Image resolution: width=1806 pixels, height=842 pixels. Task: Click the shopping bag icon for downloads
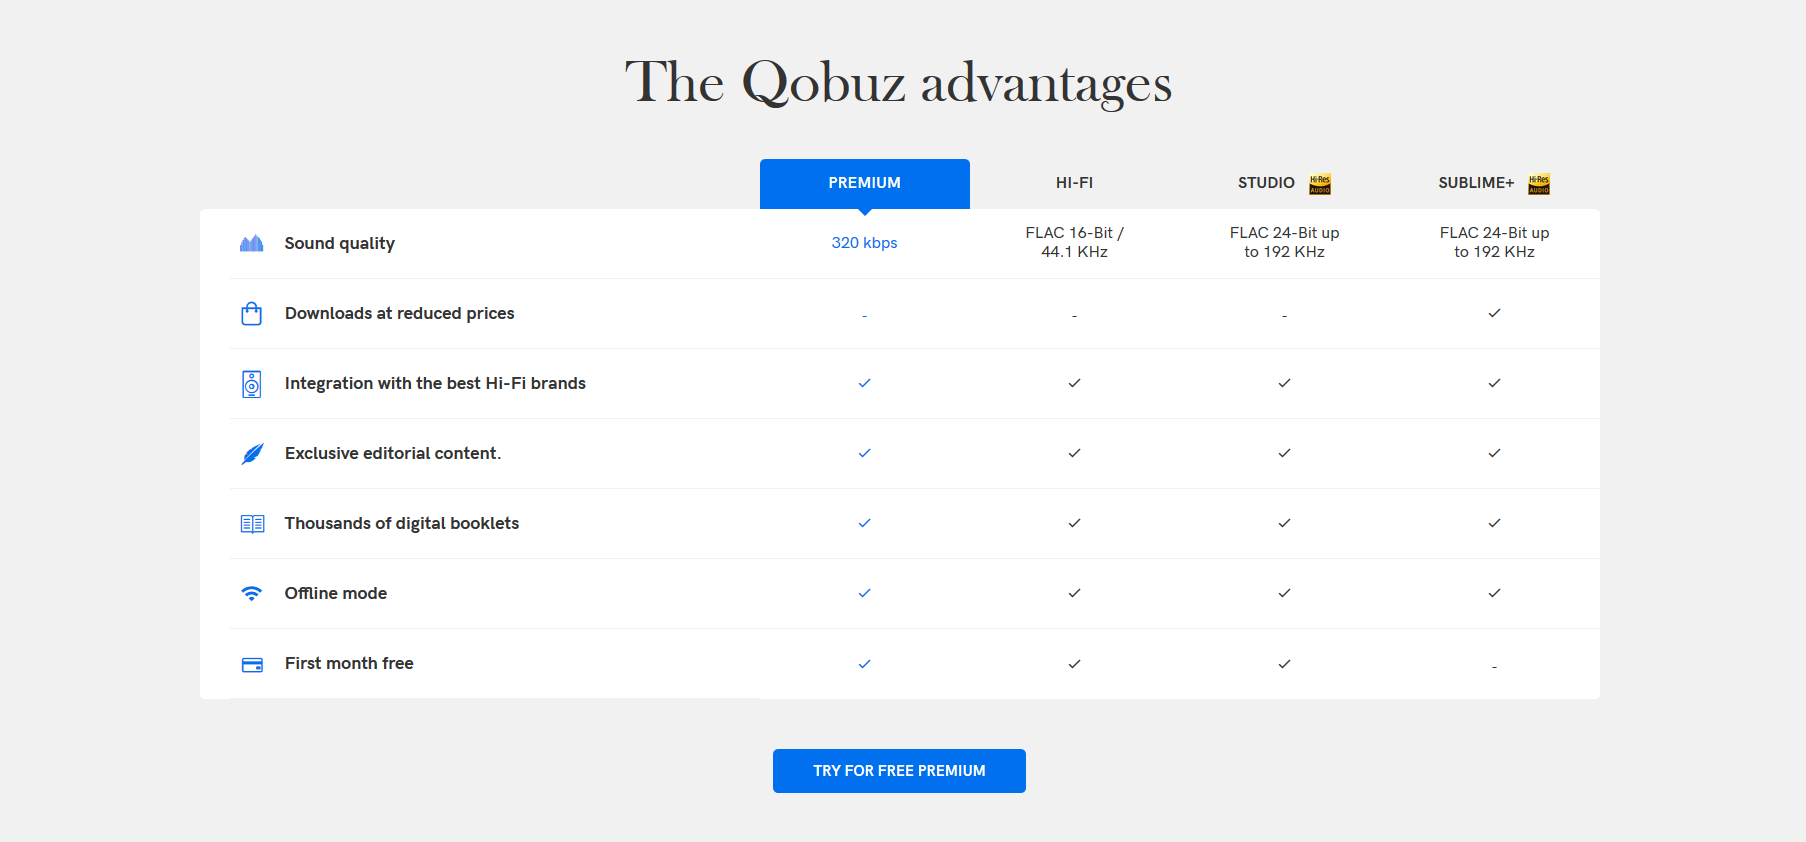252,314
